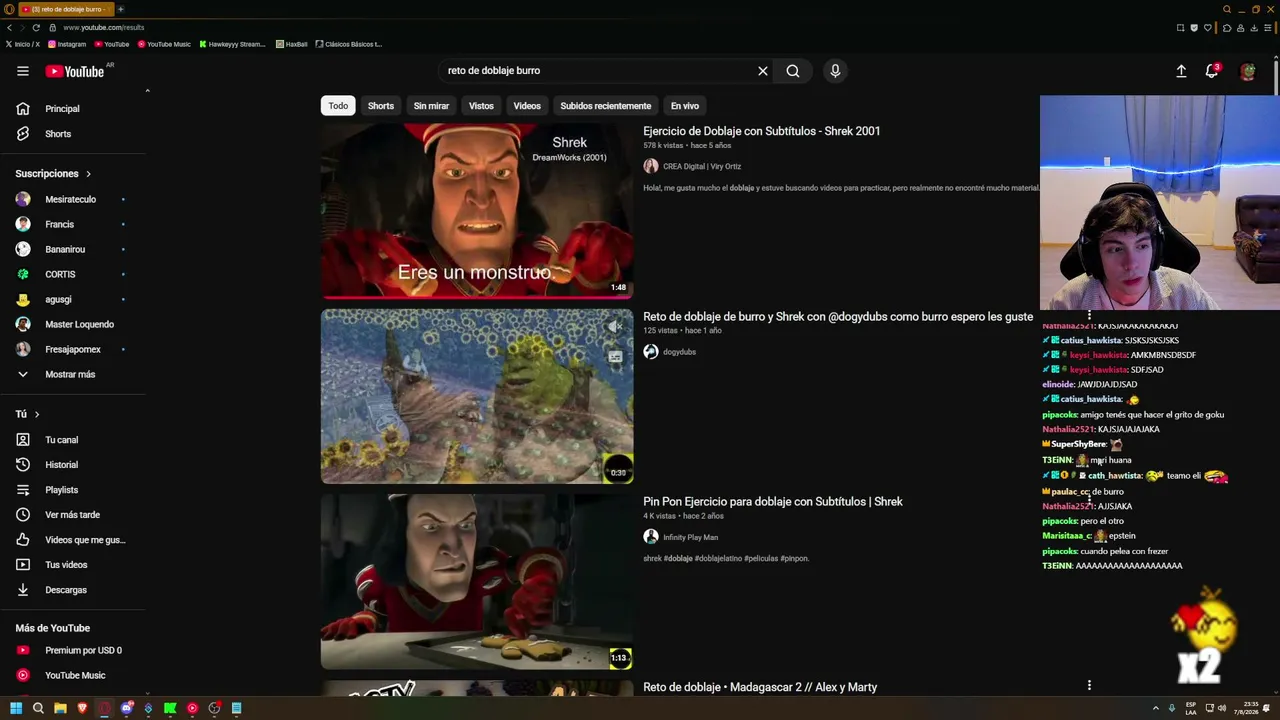Open Pin Pon Ejercicio para doblaje title

773,502
